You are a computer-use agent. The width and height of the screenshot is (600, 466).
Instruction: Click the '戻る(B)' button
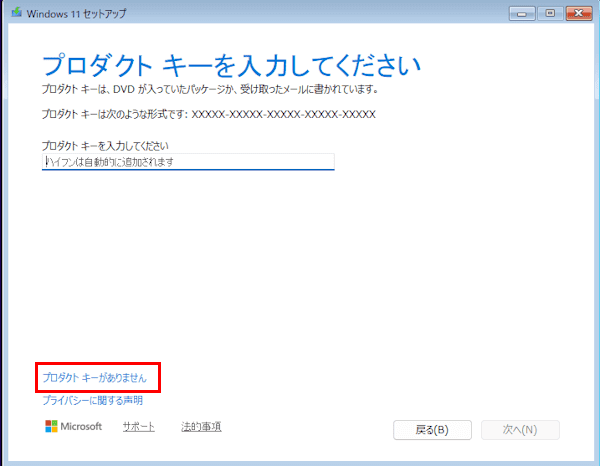(x=432, y=430)
